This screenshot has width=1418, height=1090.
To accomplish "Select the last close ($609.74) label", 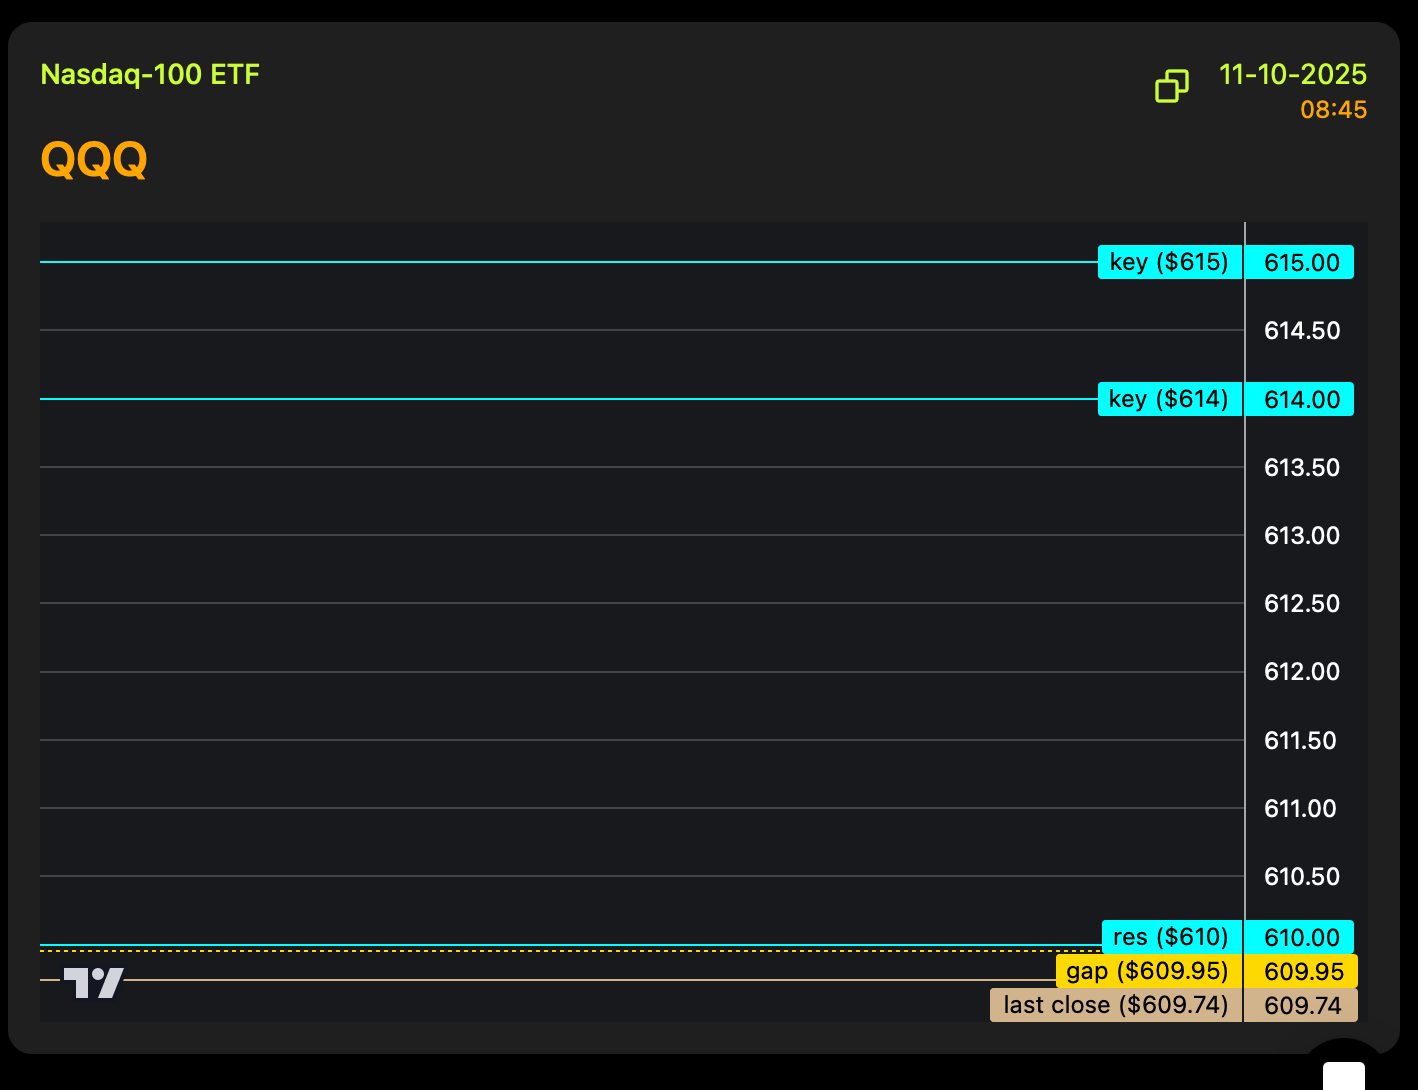I will 1115,1005.
